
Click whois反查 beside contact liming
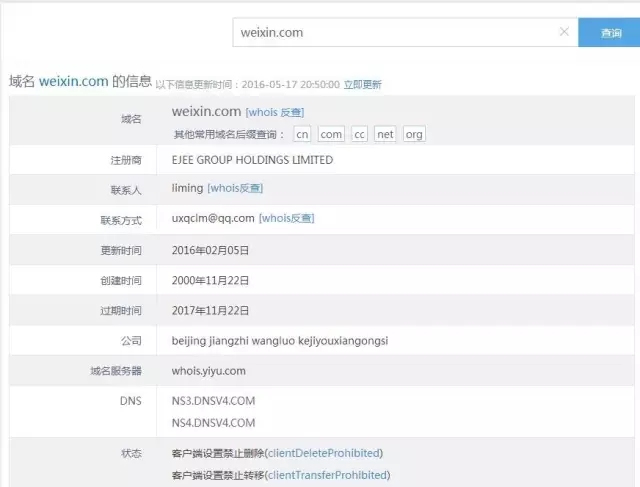[x=235, y=188]
